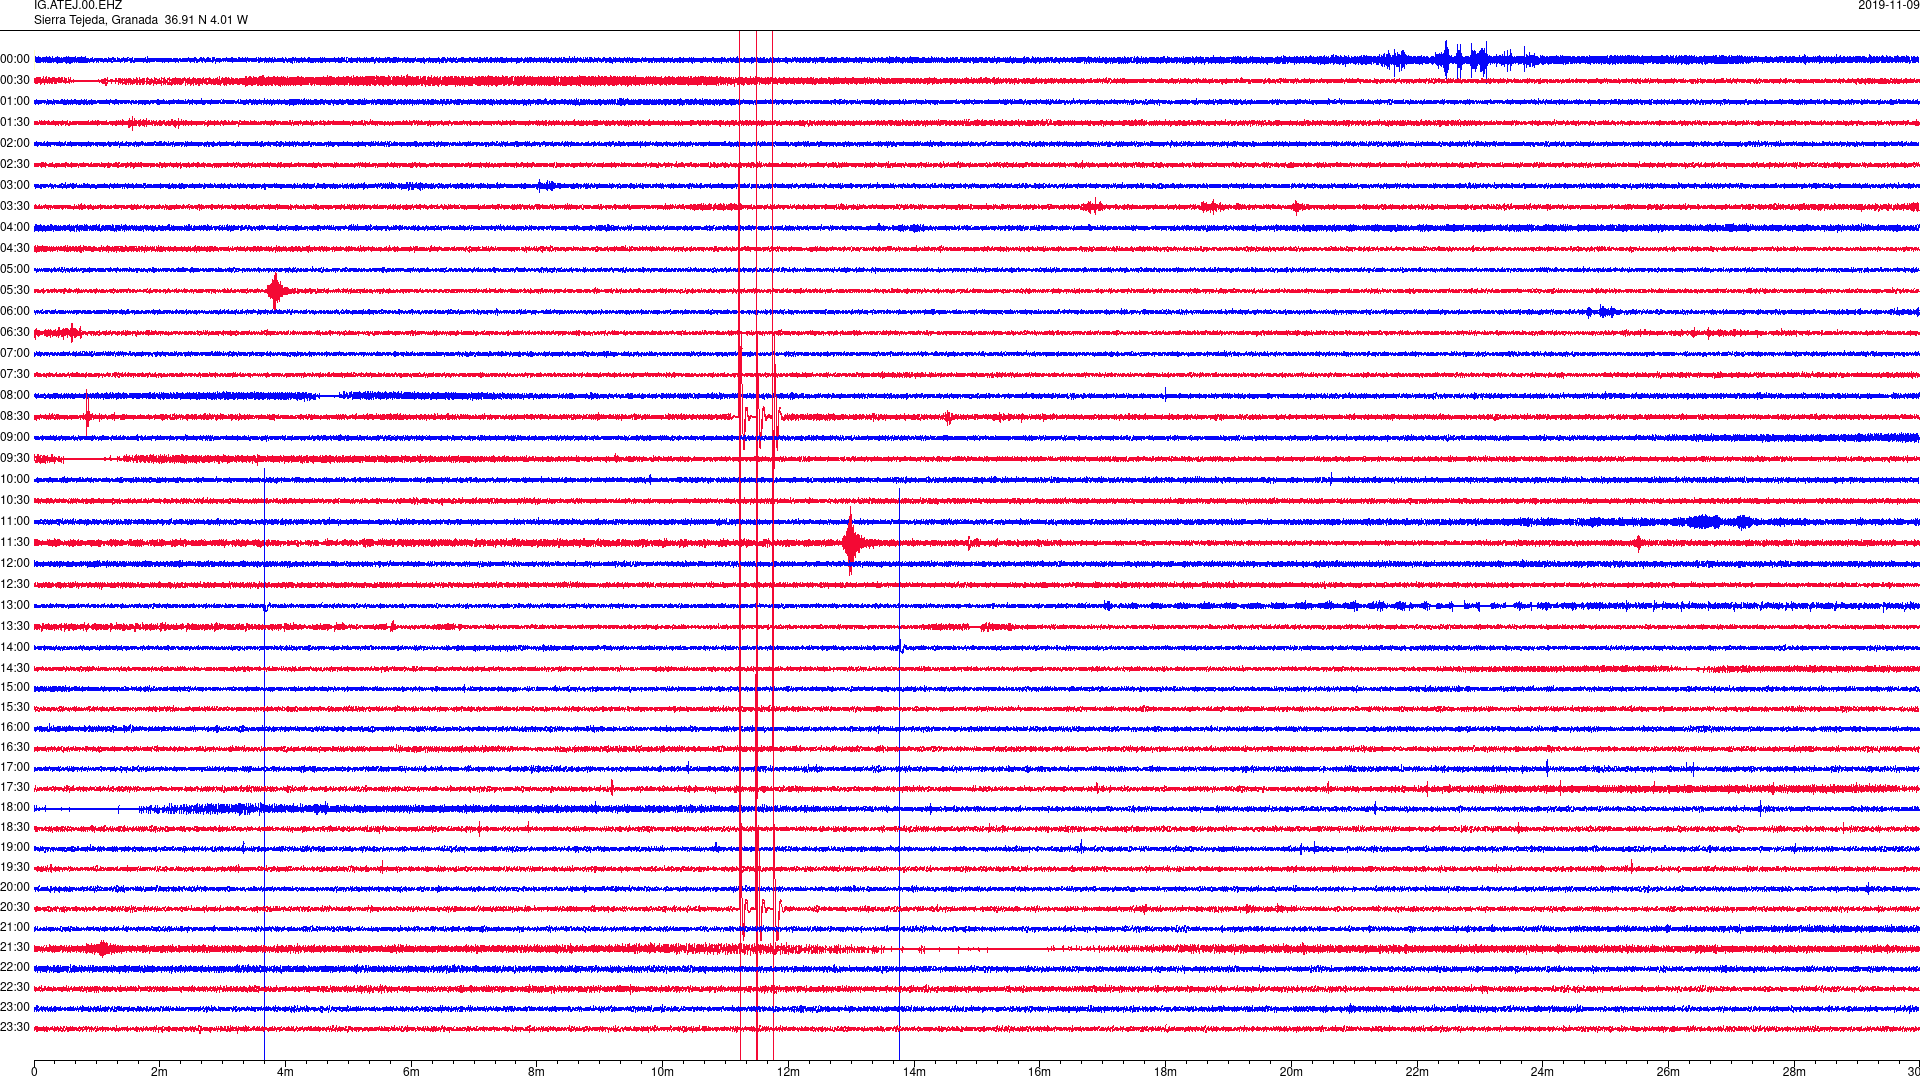The image size is (1920, 1080).
Task: Select the 00:30 trace time label
Action: pyautogui.click(x=15, y=80)
